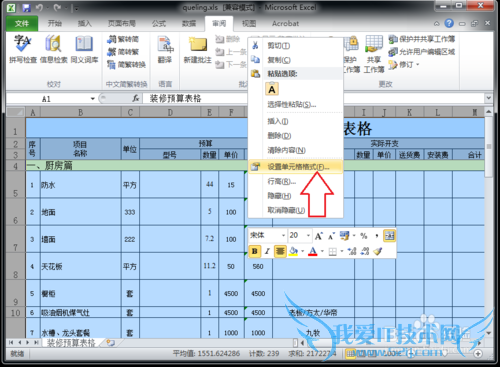Choose 剪切(T) from the context menu
This screenshot has height=367, width=500.
click(x=296, y=46)
